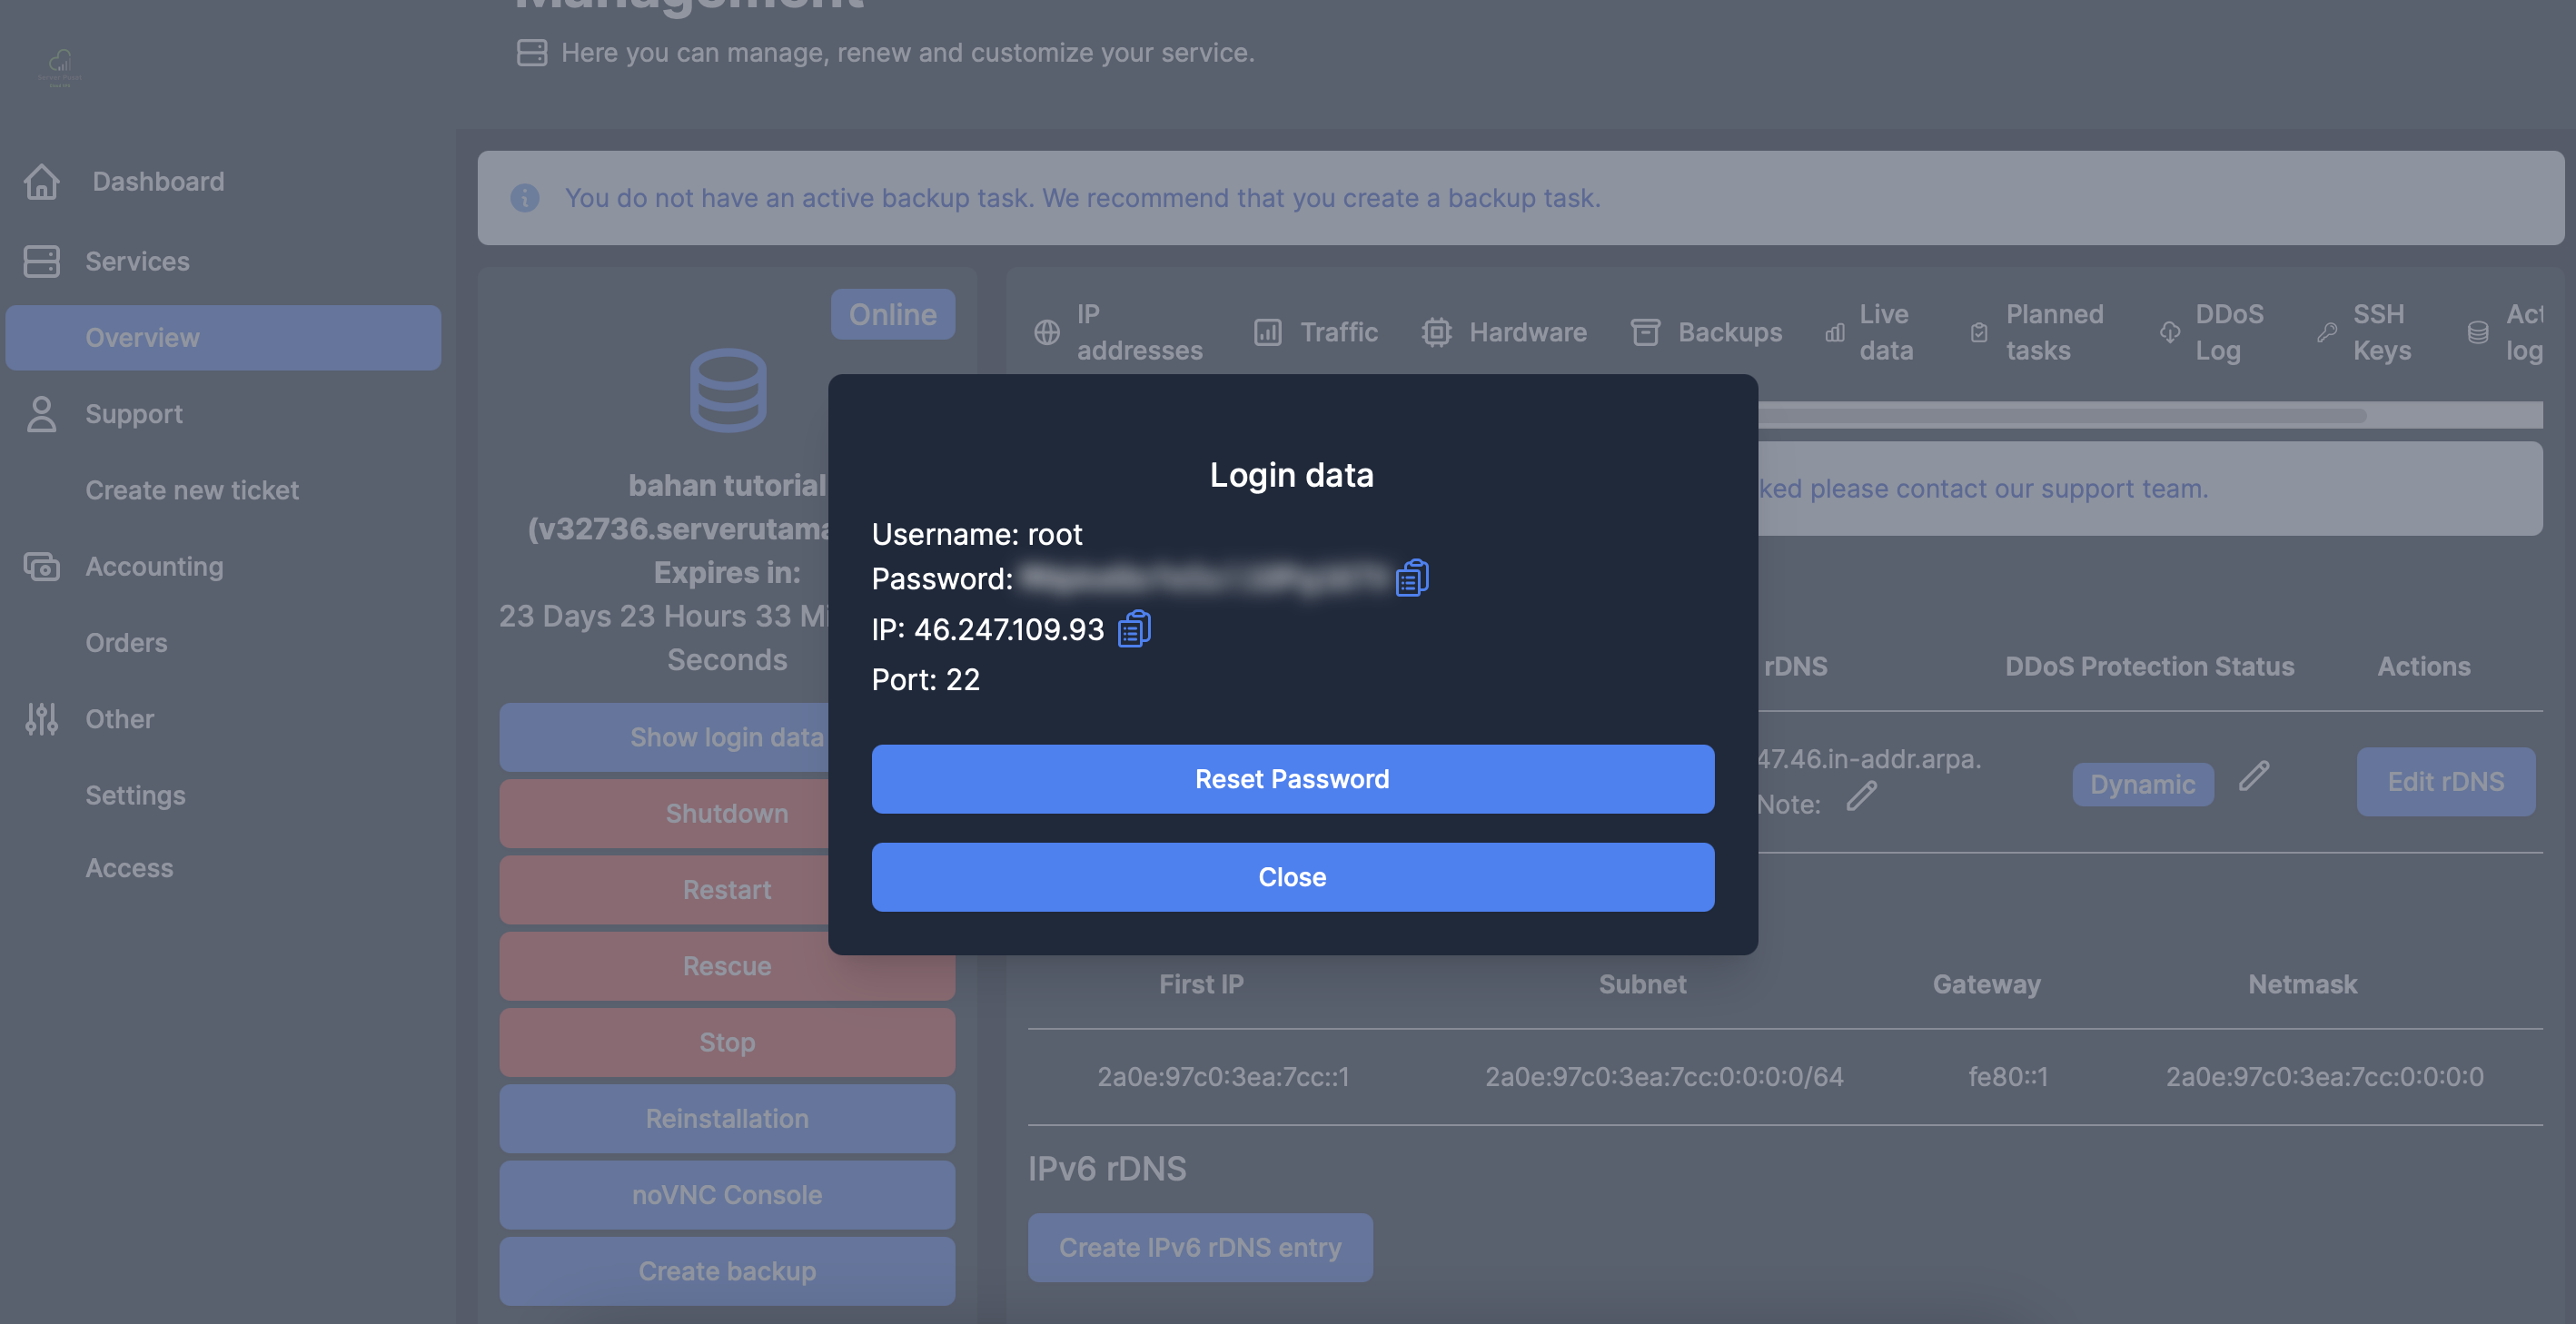
Task: Click the Services server icon
Action: click(41, 262)
